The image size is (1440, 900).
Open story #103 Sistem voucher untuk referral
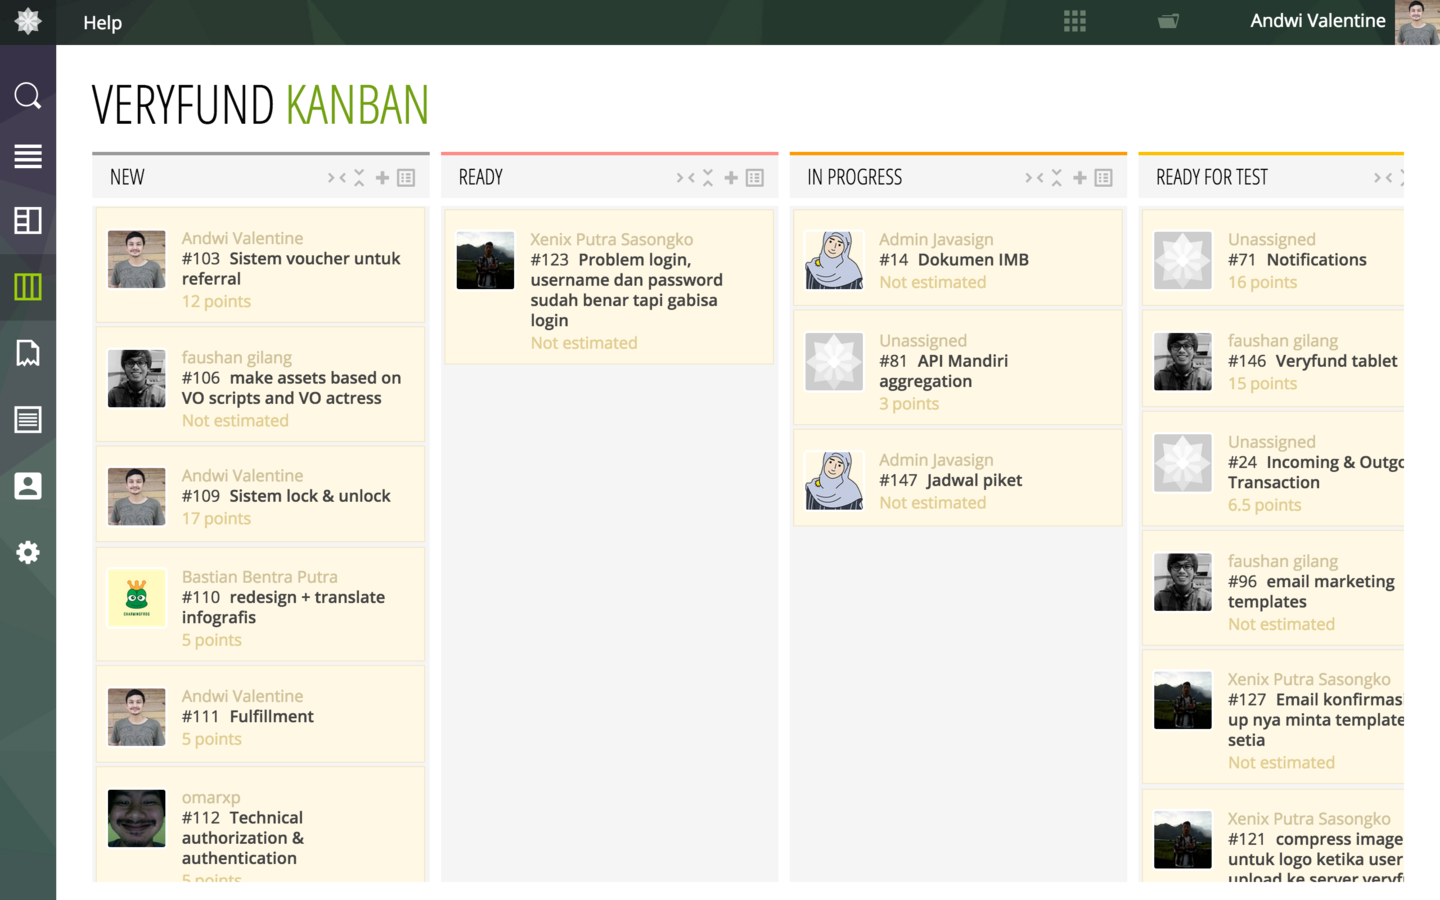[x=291, y=269]
